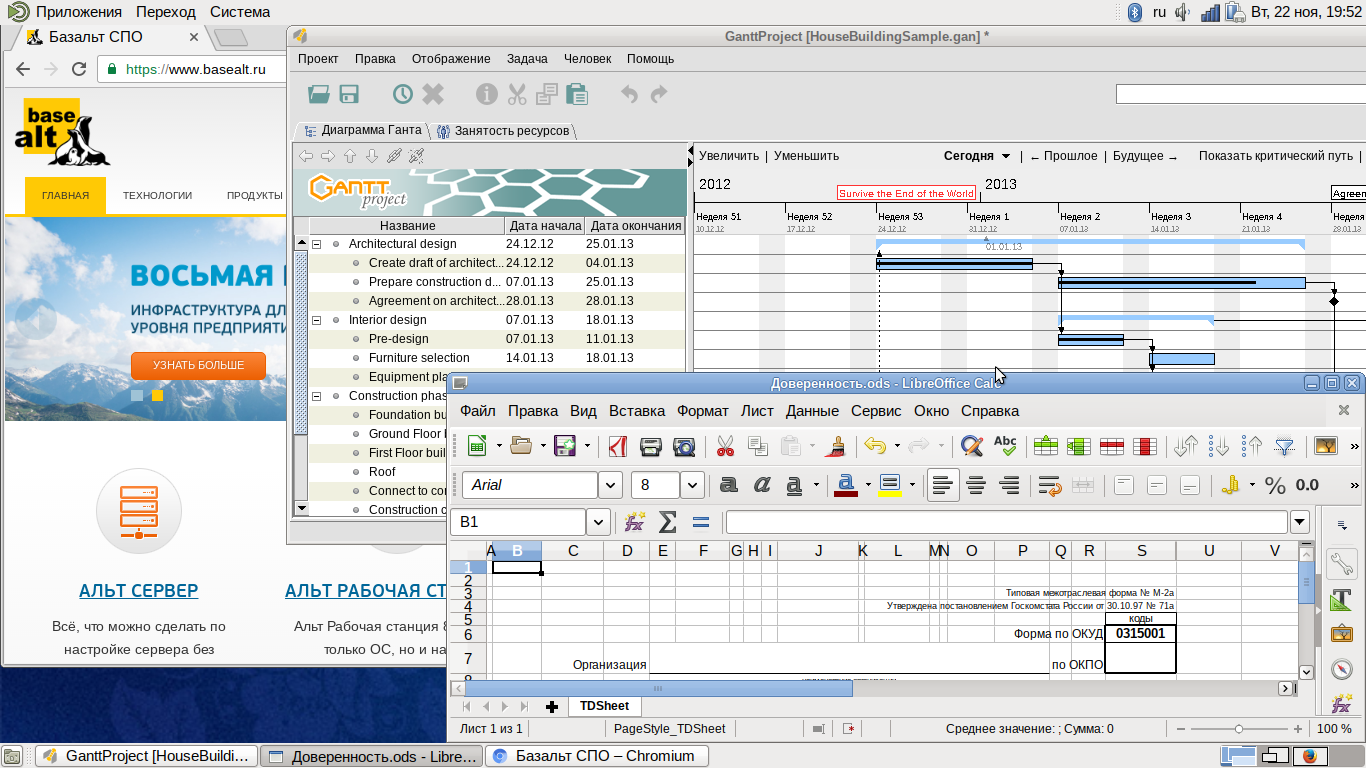1366x768 pixels.
Task: Toggle underline formatting in Calc
Action: (794, 485)
